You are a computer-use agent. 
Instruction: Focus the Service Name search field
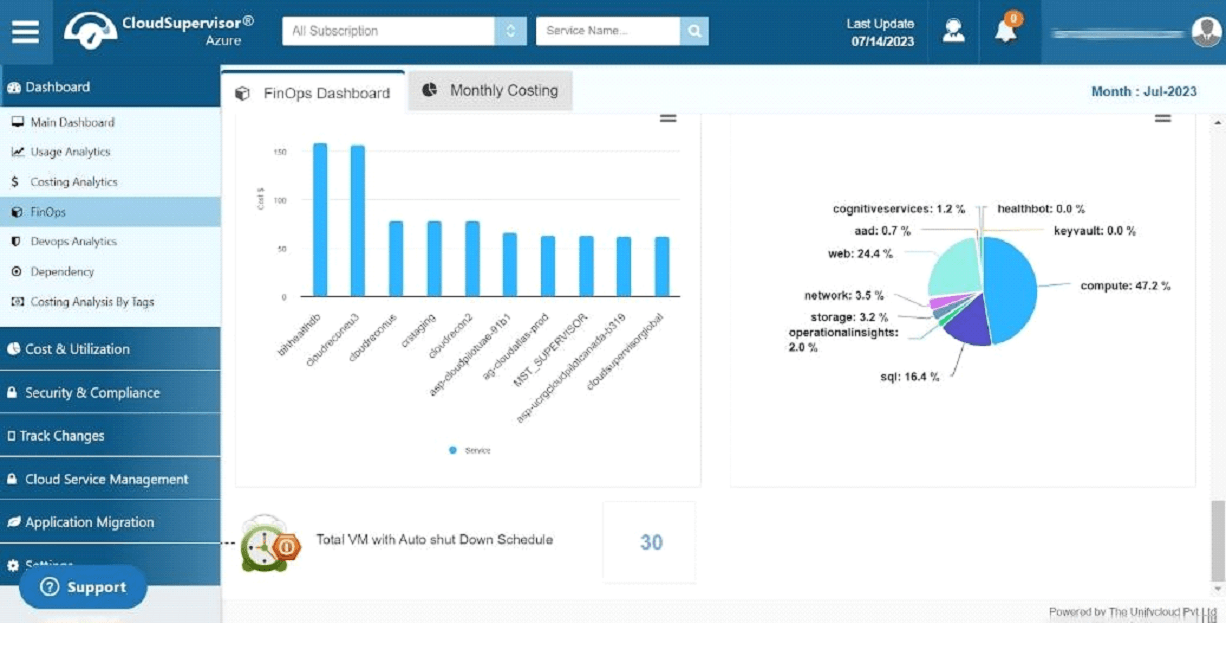[608, 31]
